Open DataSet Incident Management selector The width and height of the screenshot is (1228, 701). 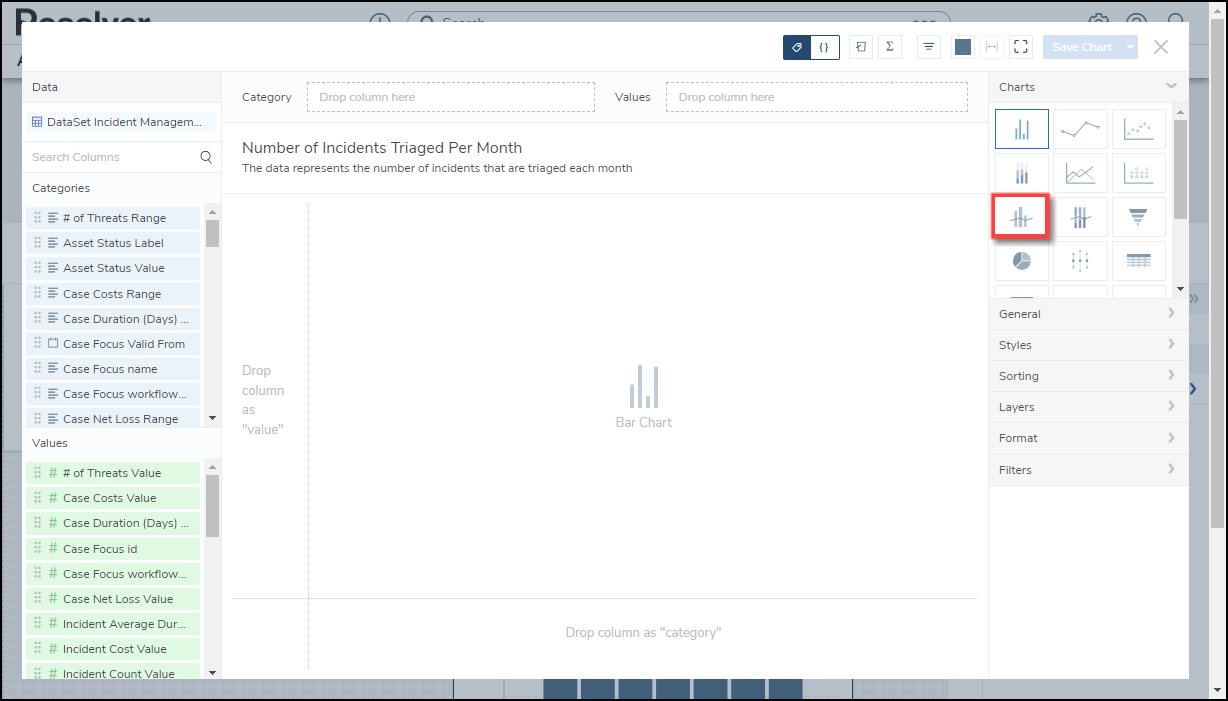click(121, 122)
